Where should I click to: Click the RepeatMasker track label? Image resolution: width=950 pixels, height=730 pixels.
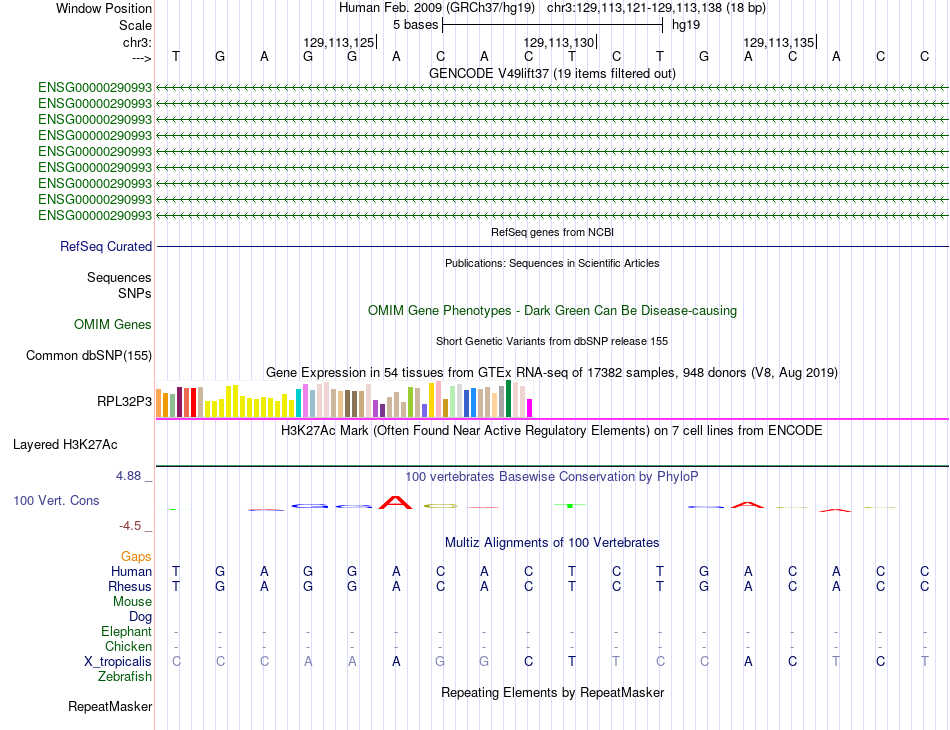pos(110,706)
